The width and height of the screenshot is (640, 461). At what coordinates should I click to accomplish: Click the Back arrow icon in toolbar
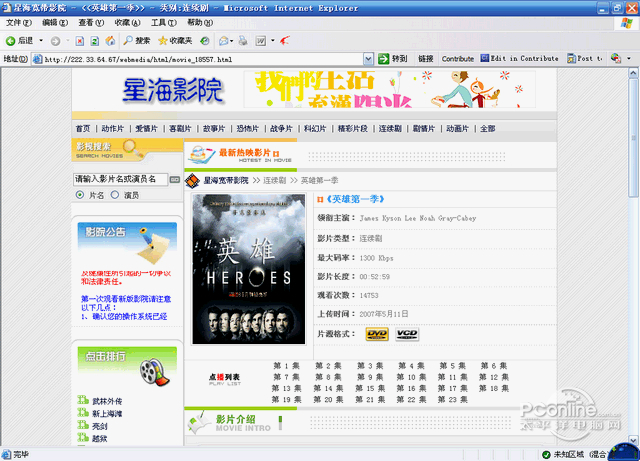click(x=10, y=41)
